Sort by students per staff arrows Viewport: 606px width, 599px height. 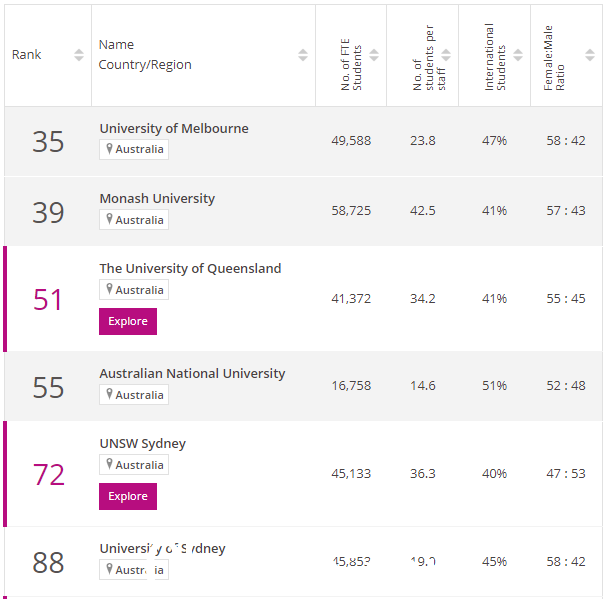446,55
